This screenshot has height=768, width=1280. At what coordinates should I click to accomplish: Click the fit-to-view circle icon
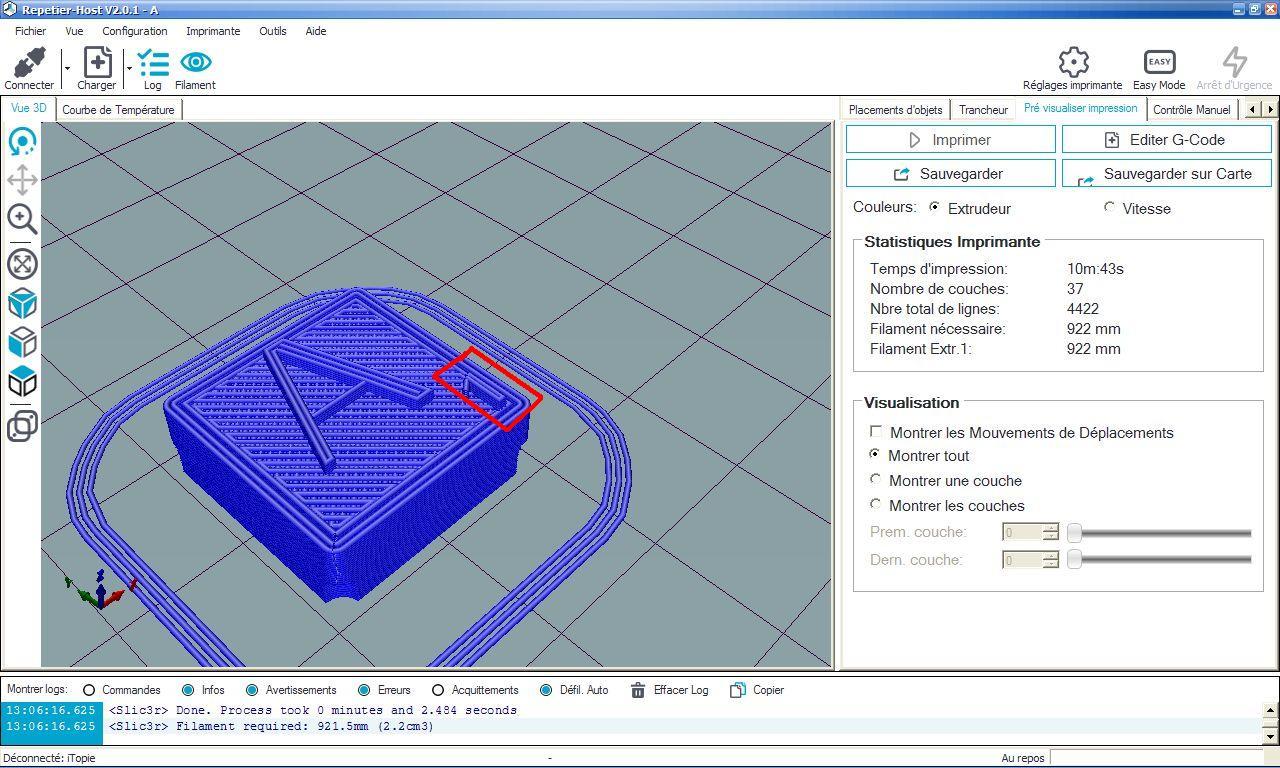point(22,264)
